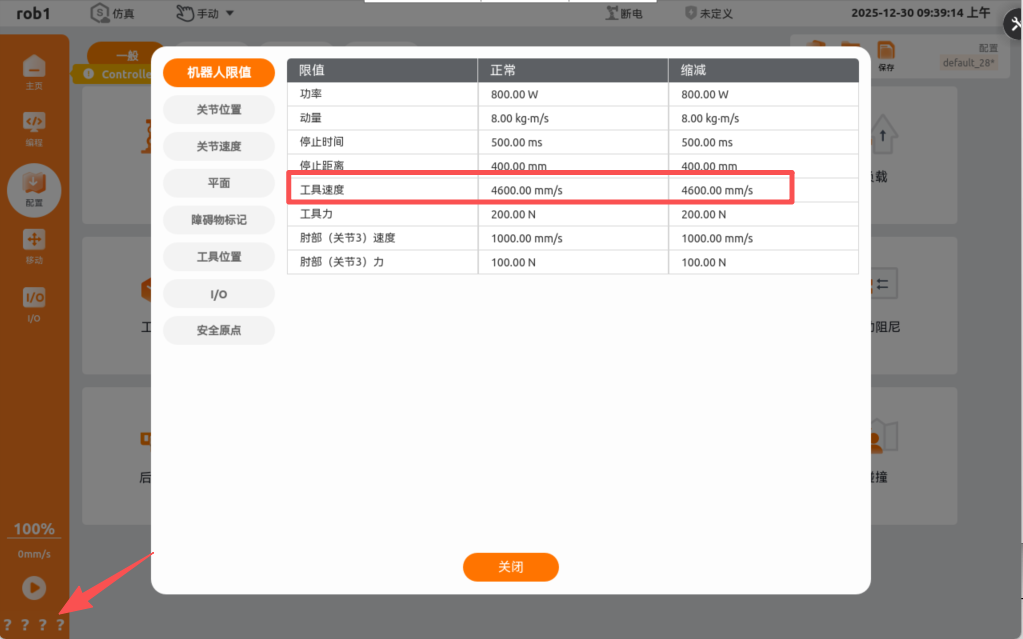The image size is (1023, 639).
Task: Click the 100% speed slider indicator
Action: point(34,529)
